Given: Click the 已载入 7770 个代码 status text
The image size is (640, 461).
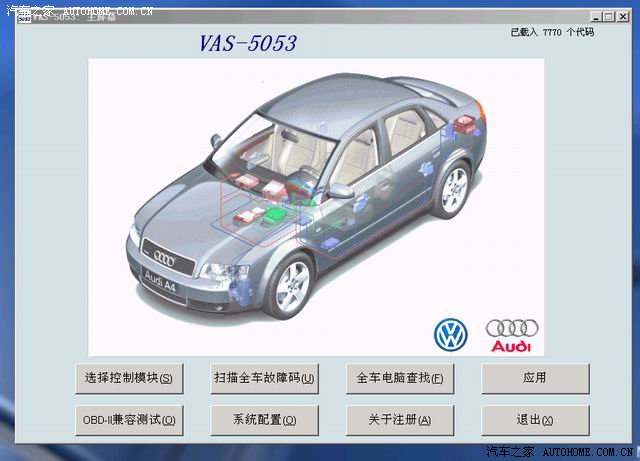Looking at the screenshot, I should (552, 32).
